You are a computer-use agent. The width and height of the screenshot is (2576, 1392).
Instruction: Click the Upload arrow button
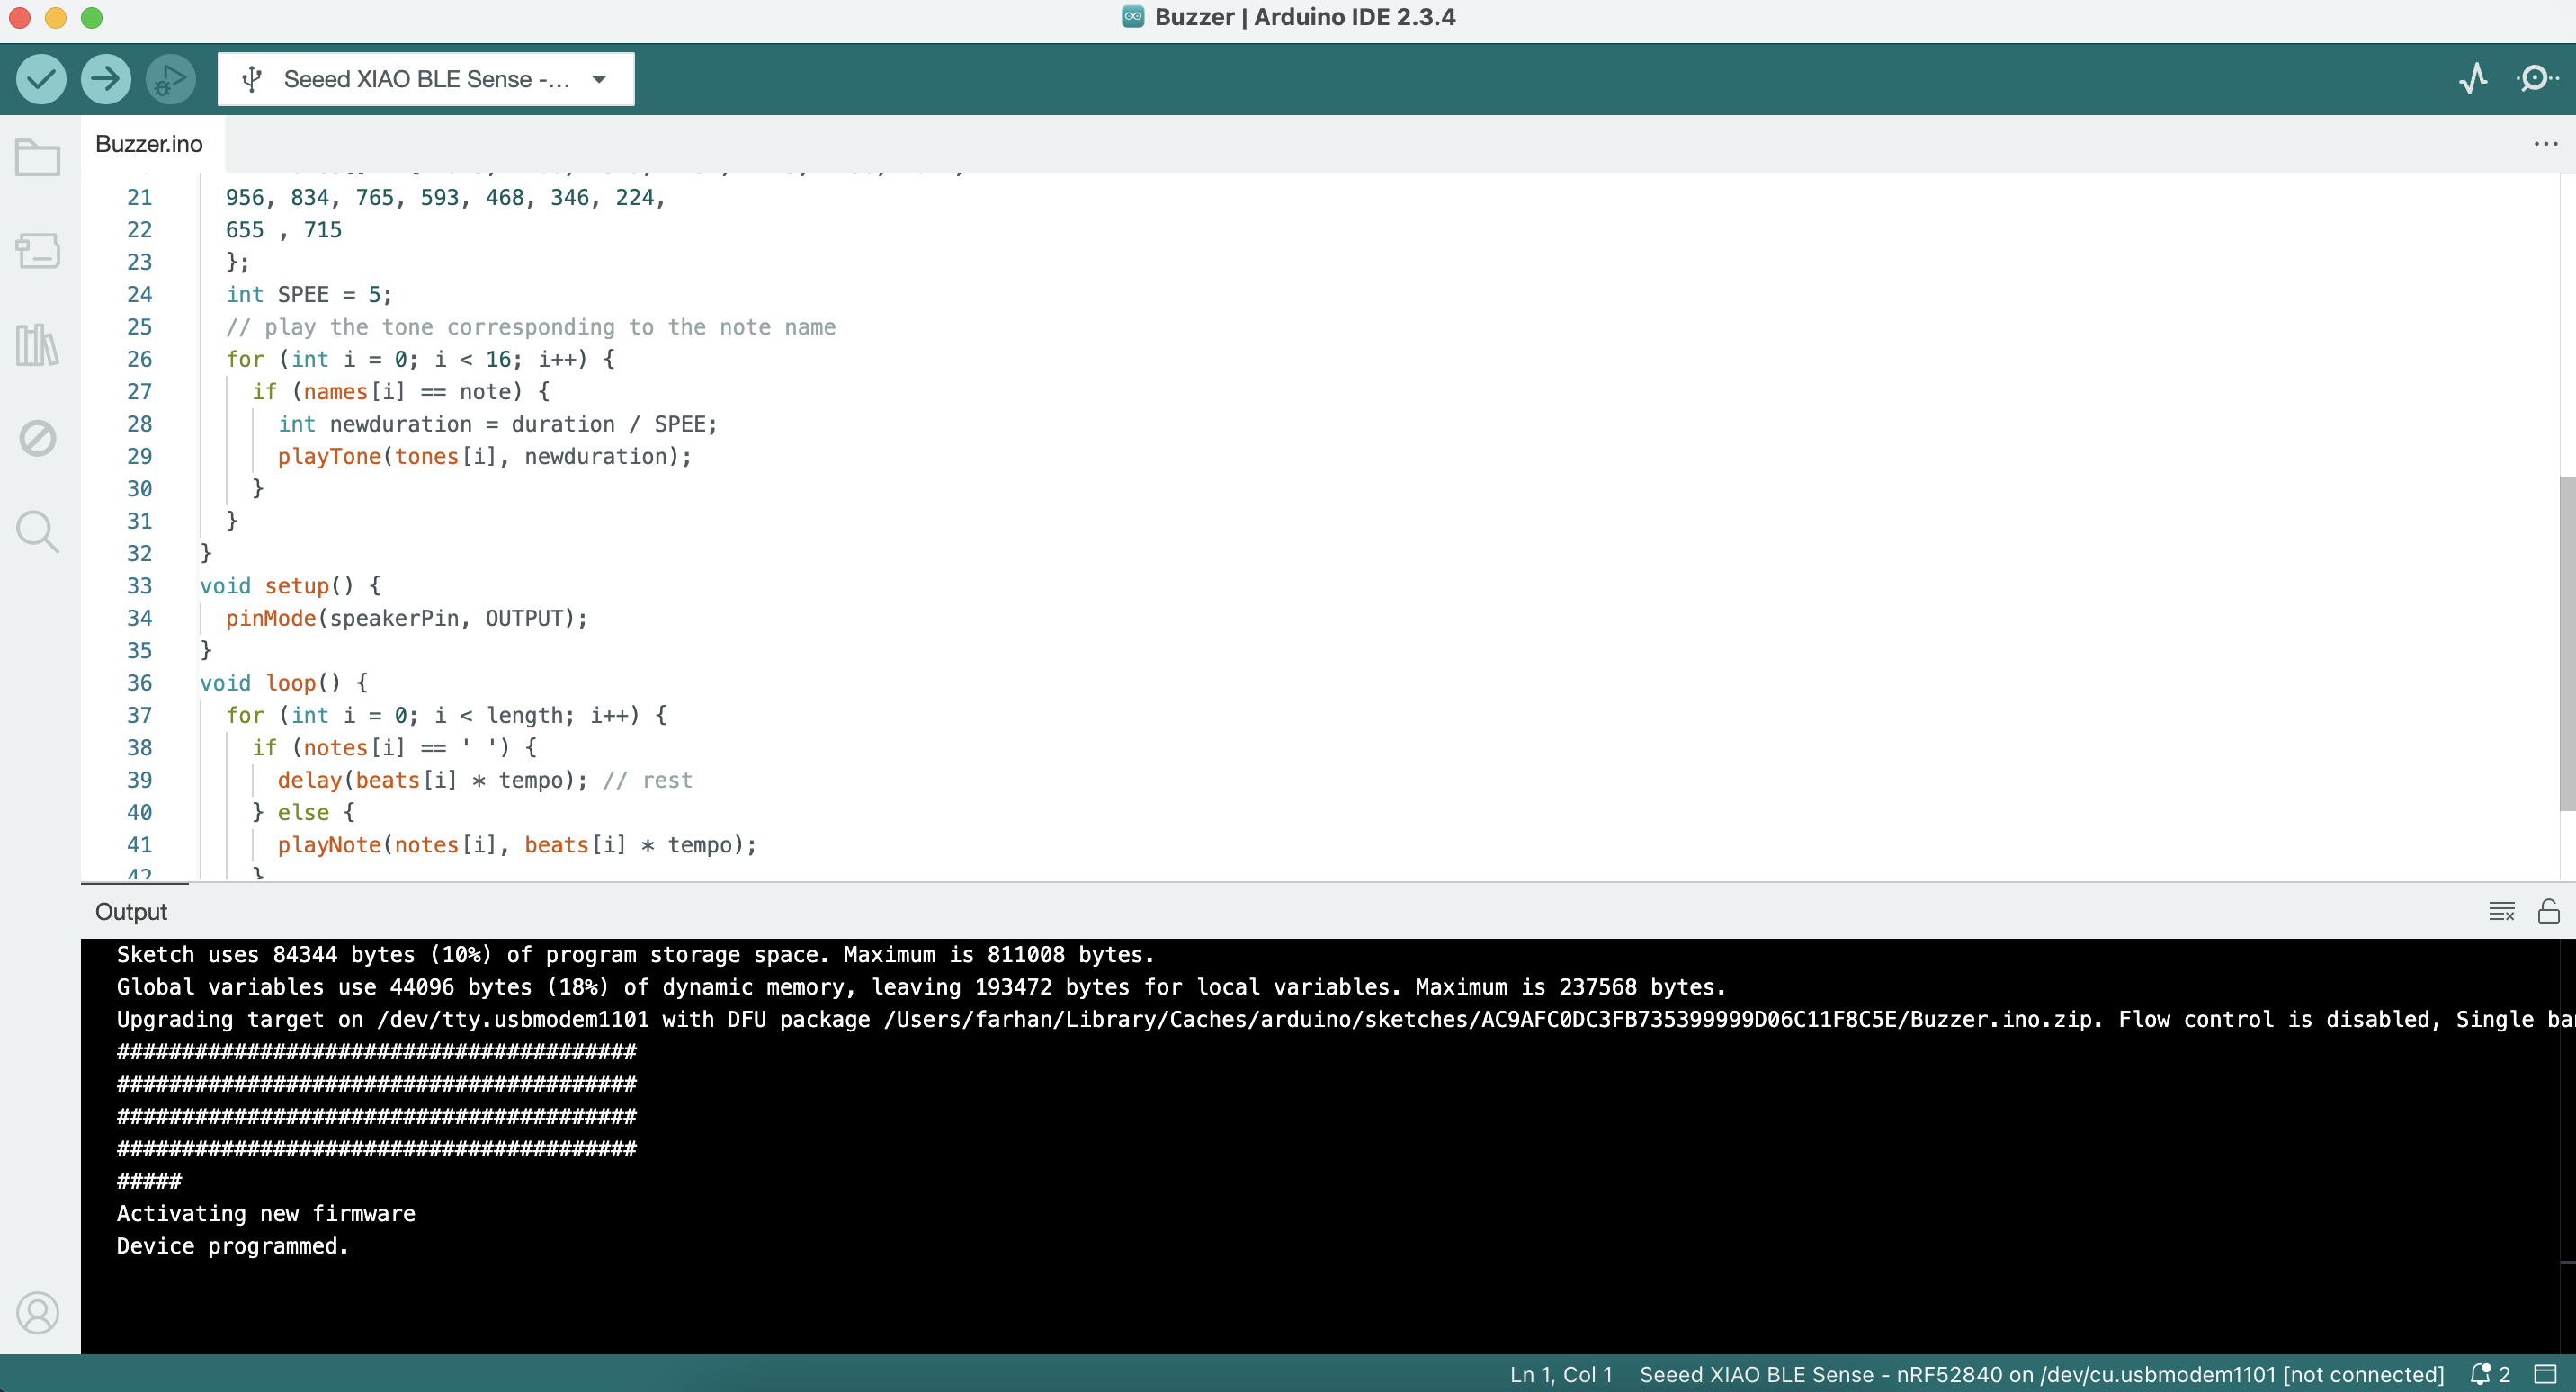point(106,78)
